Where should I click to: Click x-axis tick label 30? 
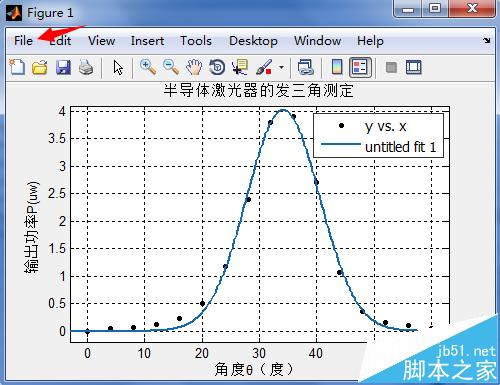click(x=259, y=353)
